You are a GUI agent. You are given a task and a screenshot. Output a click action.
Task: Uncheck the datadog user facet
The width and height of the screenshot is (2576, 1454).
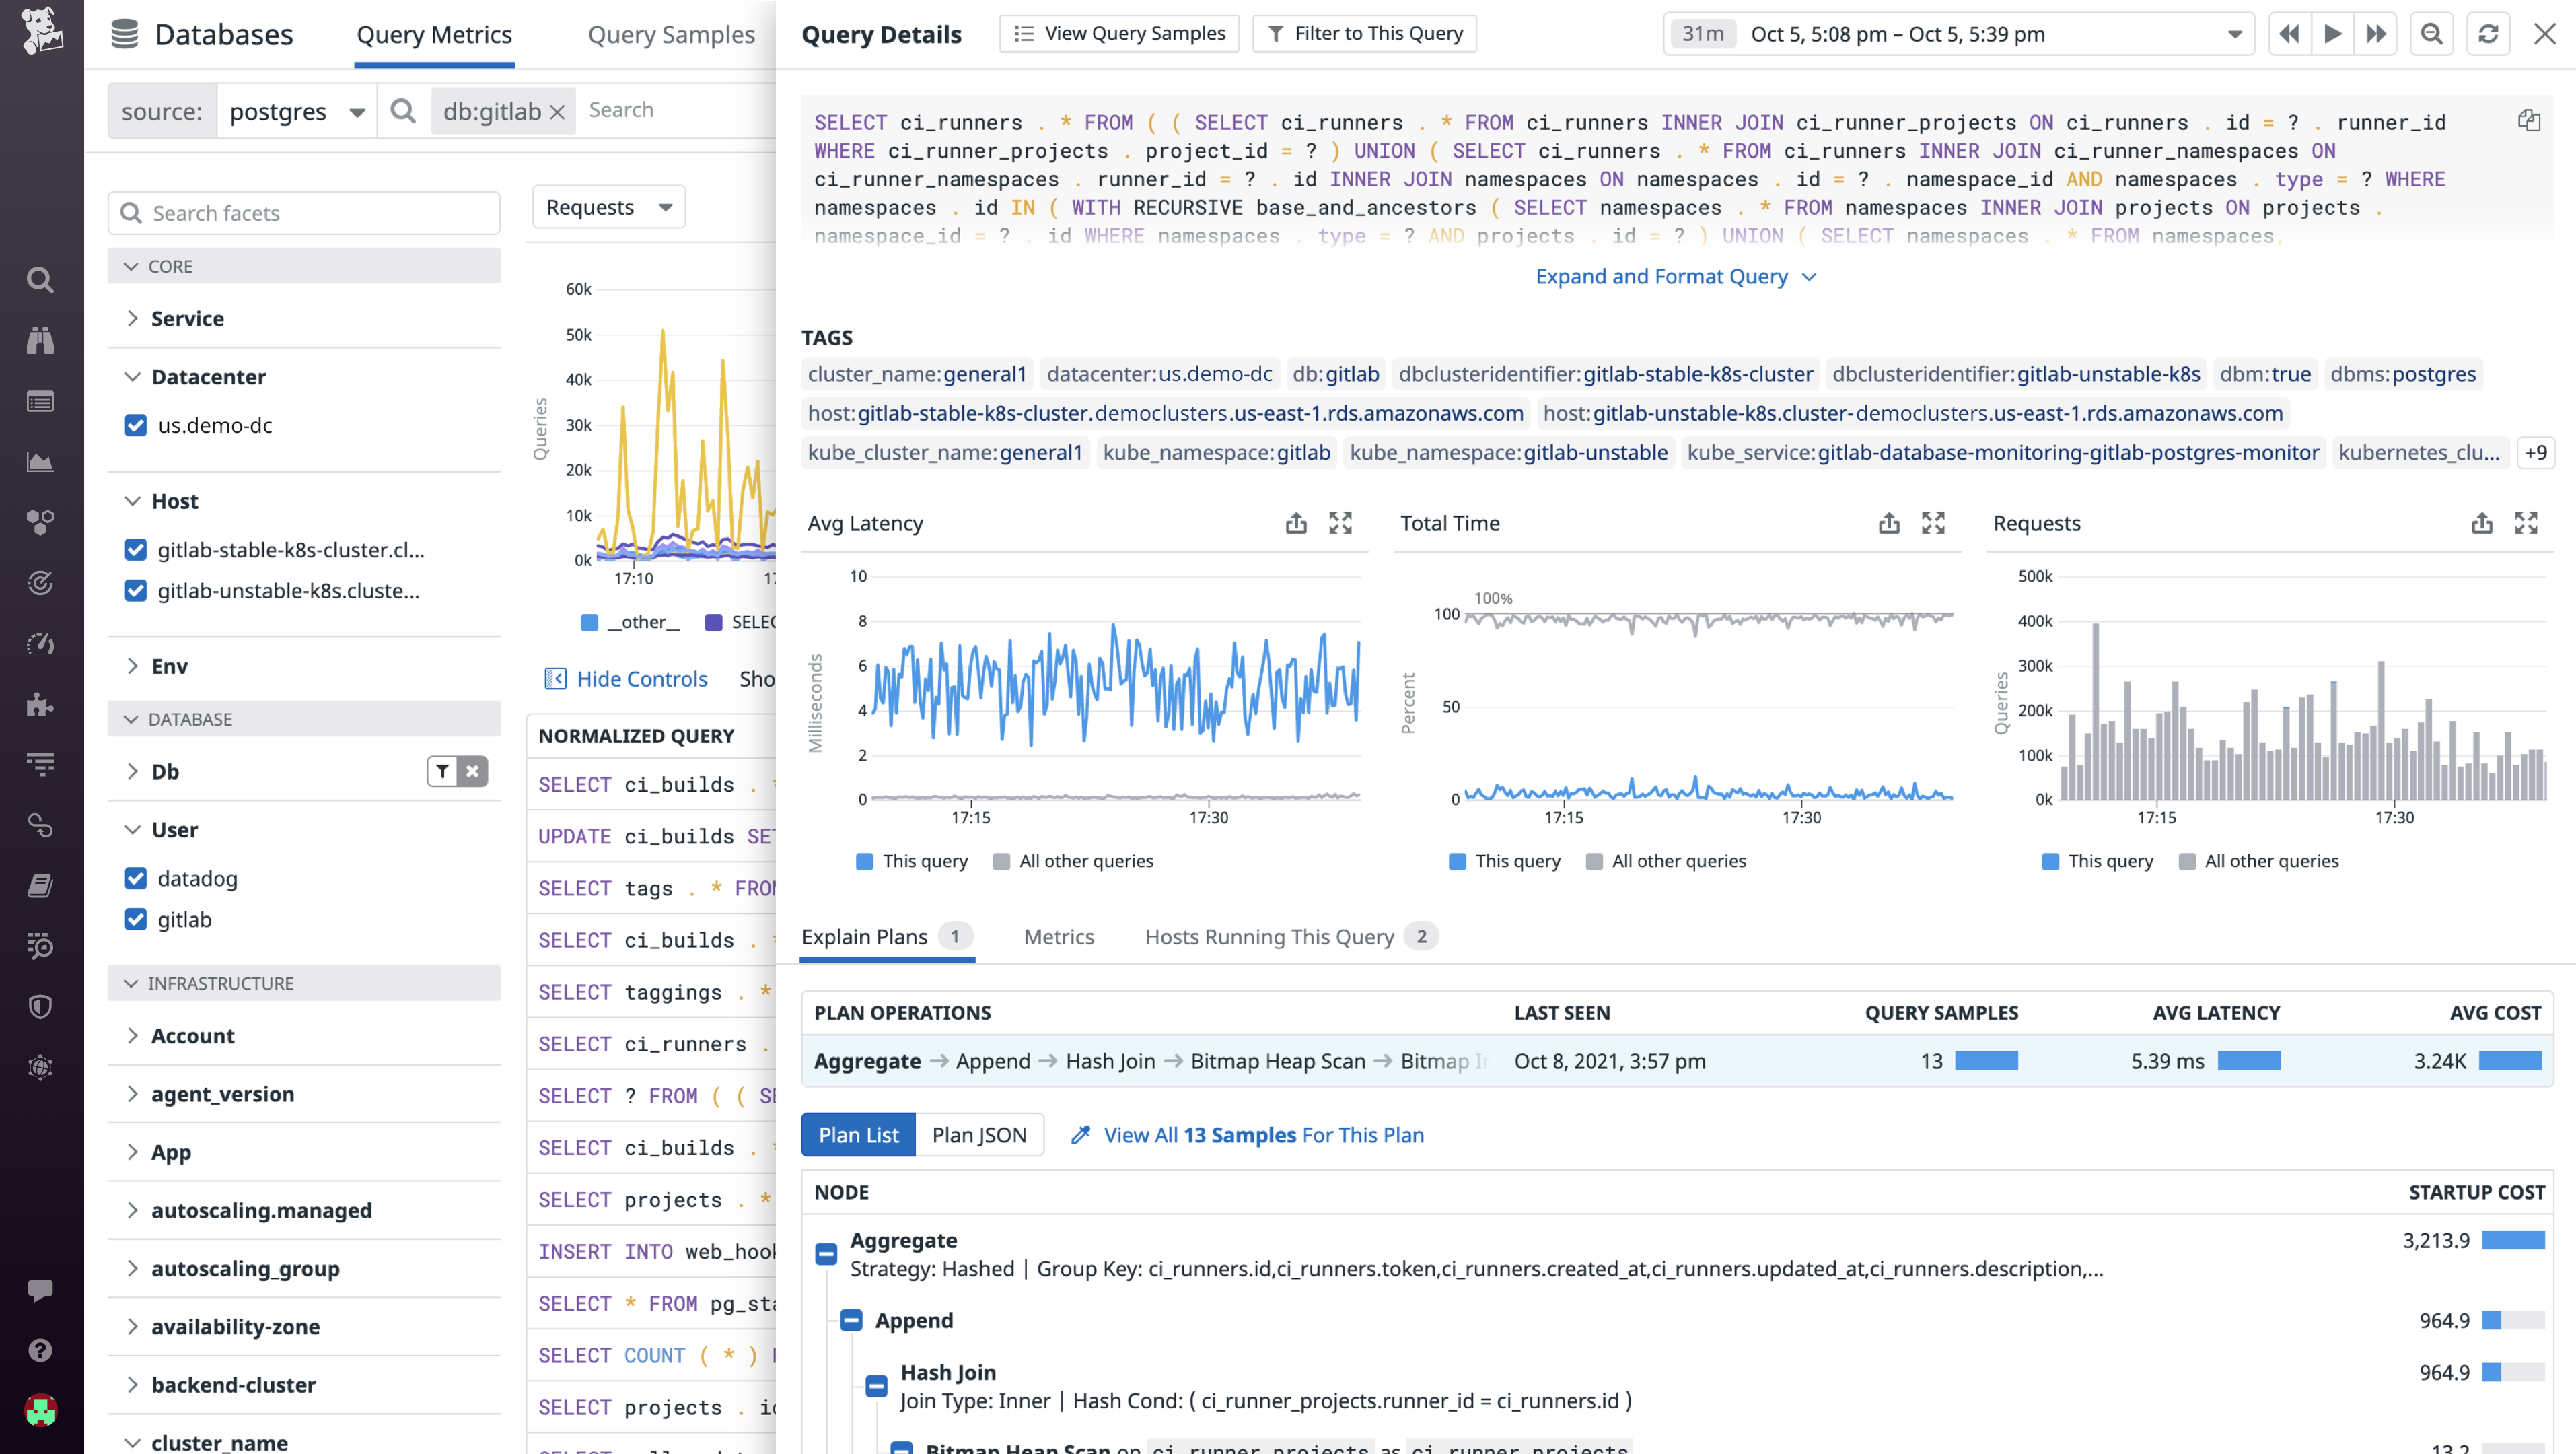pyautogui.click(x=136, y=878)
